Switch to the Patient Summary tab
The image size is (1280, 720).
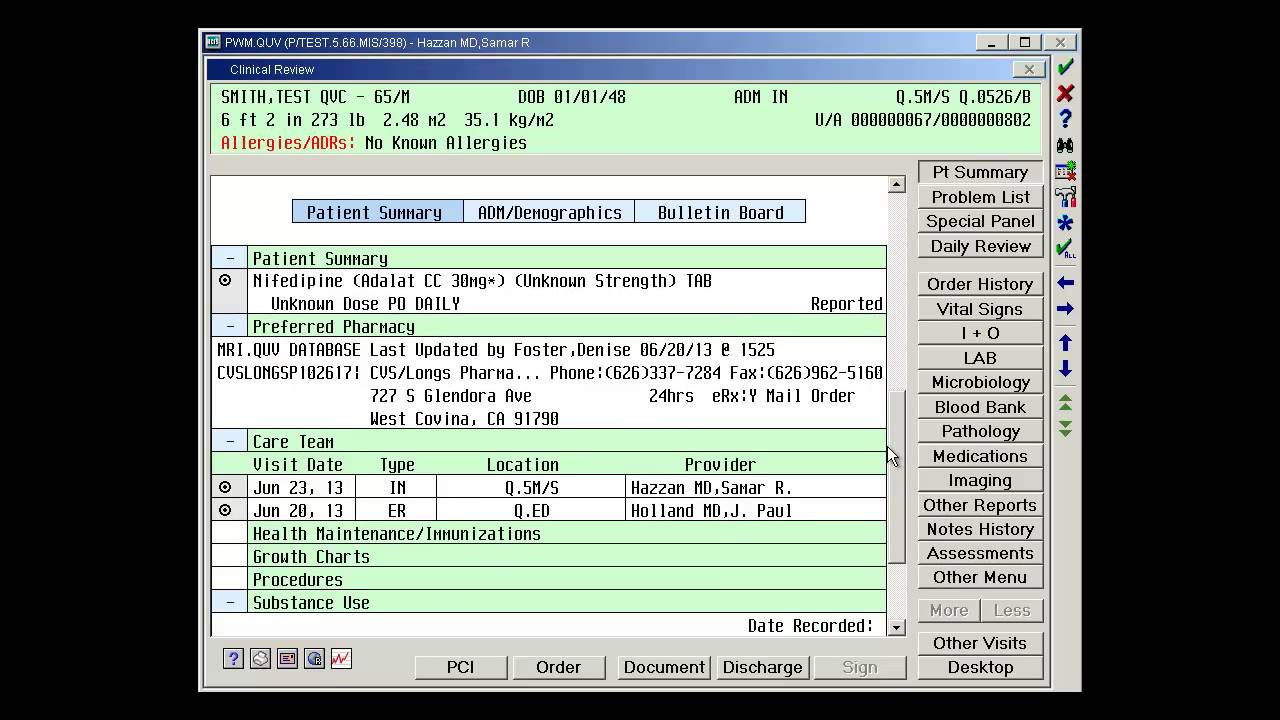(377, 212)
